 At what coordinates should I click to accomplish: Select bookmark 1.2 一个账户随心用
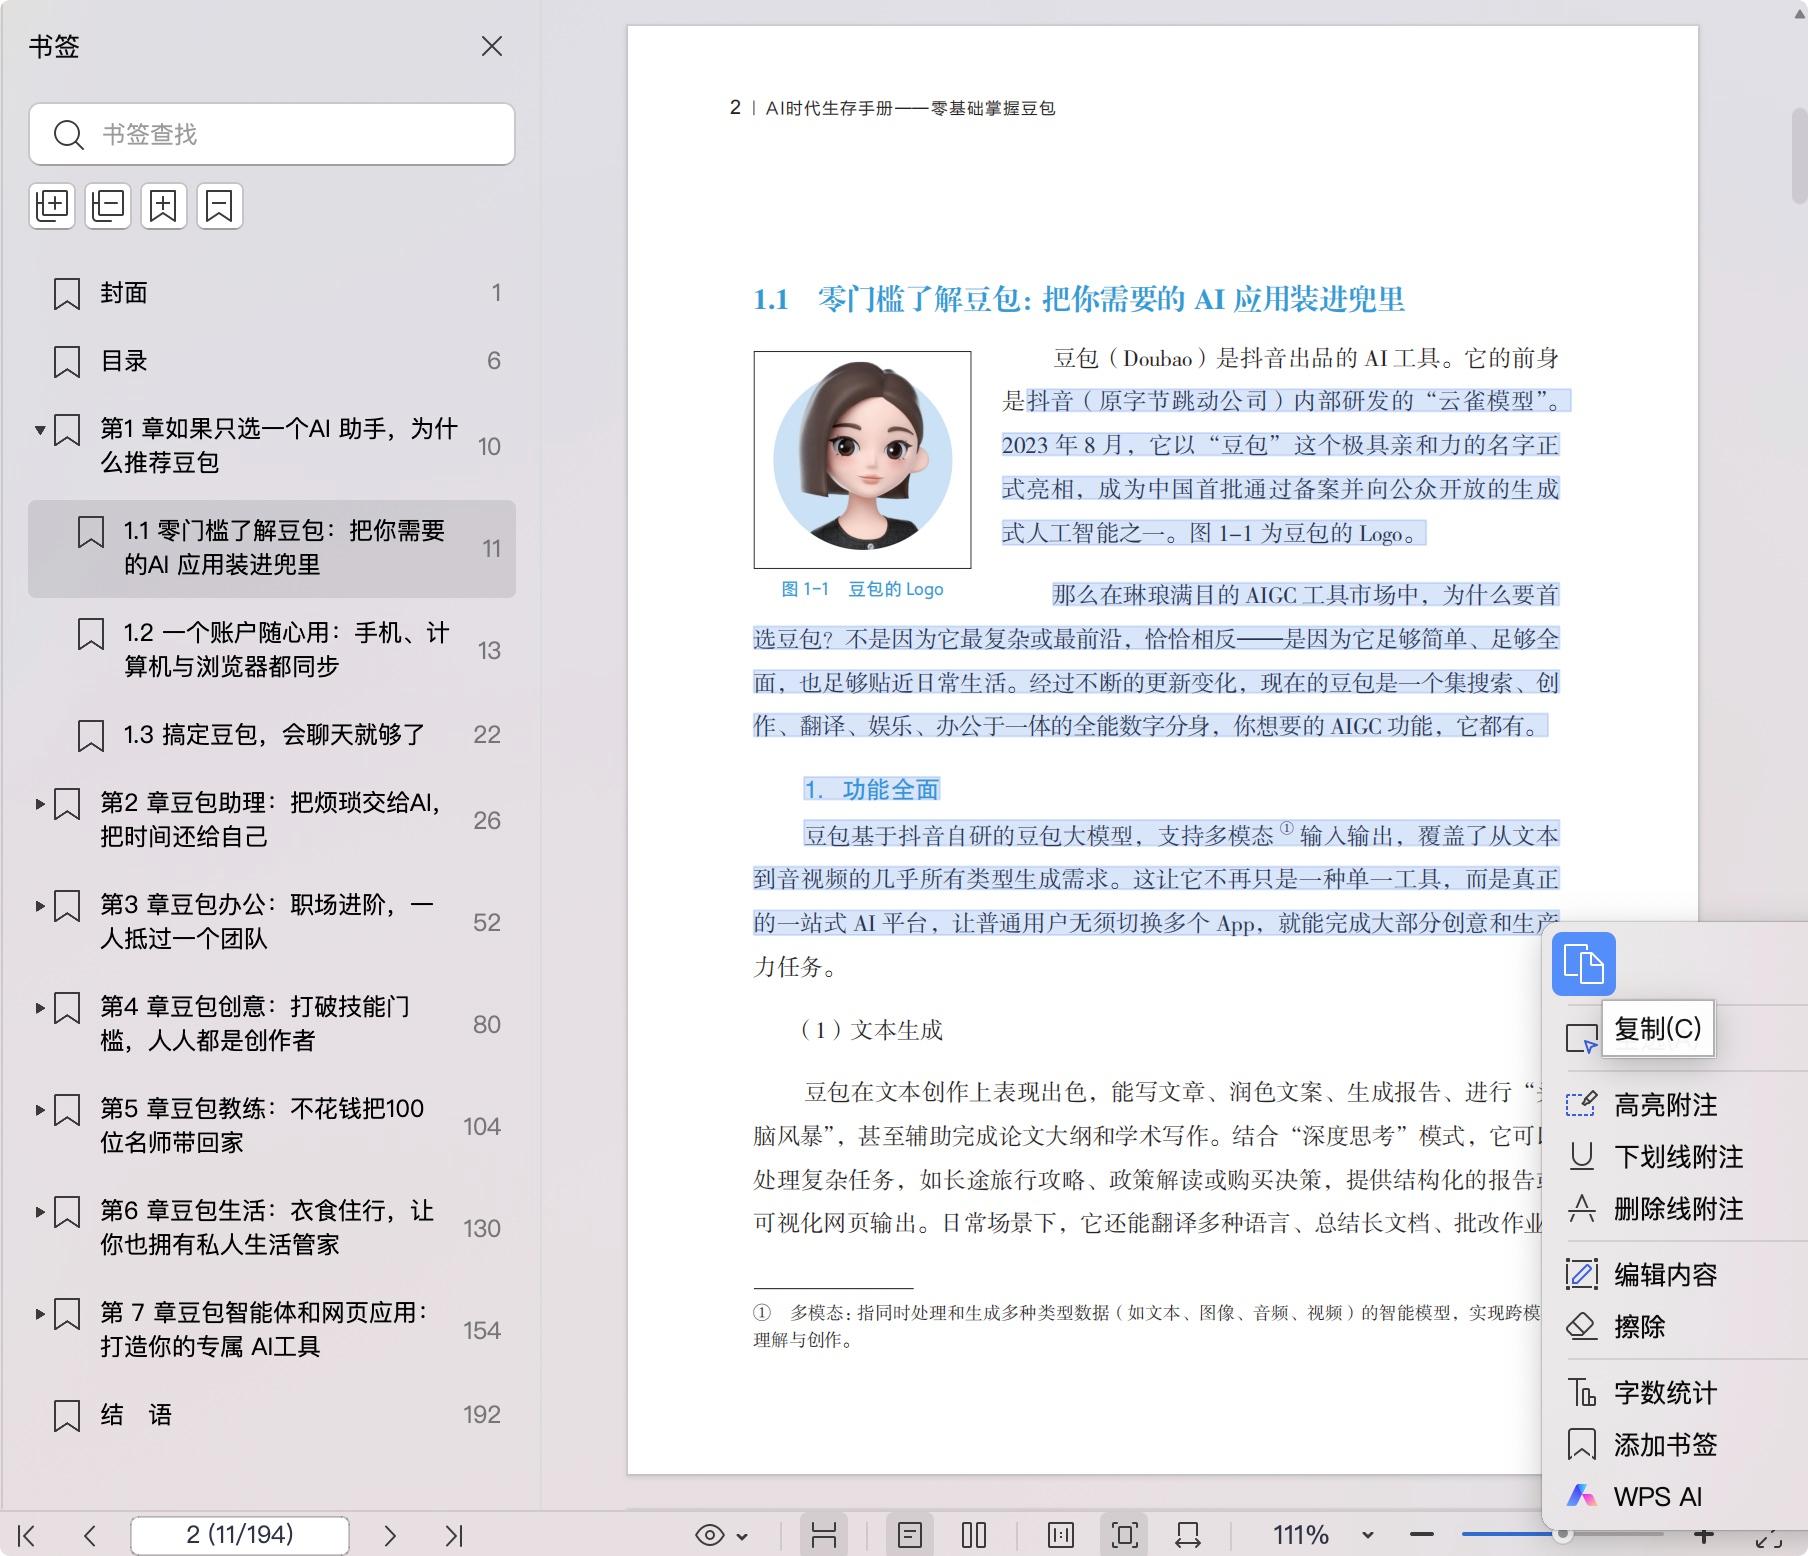click(x=272, y=650)
